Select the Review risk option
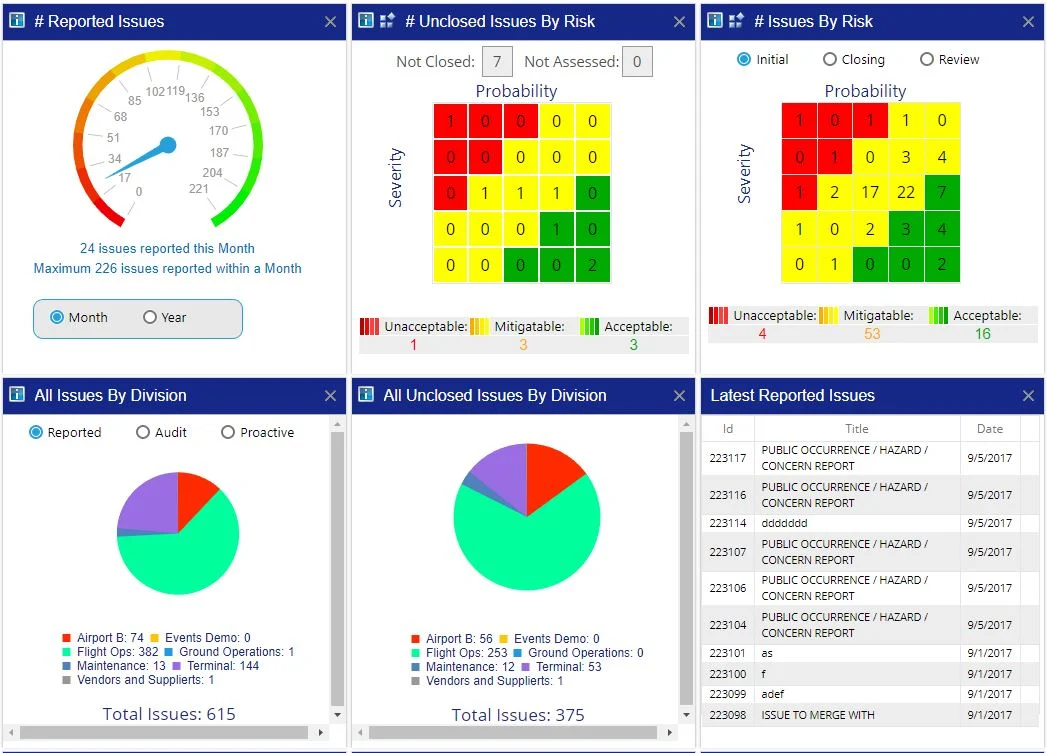 pyautogui.click(x=926, y=60)
